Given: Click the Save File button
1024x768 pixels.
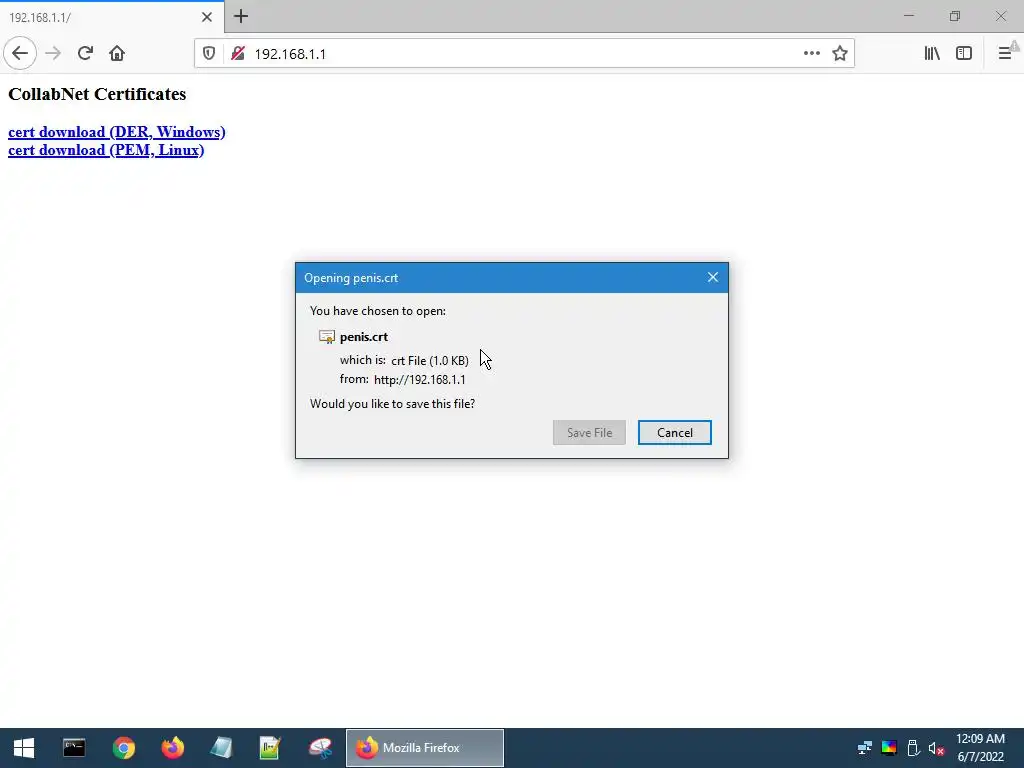Looking at the screenshot, I should pos(589,432).
